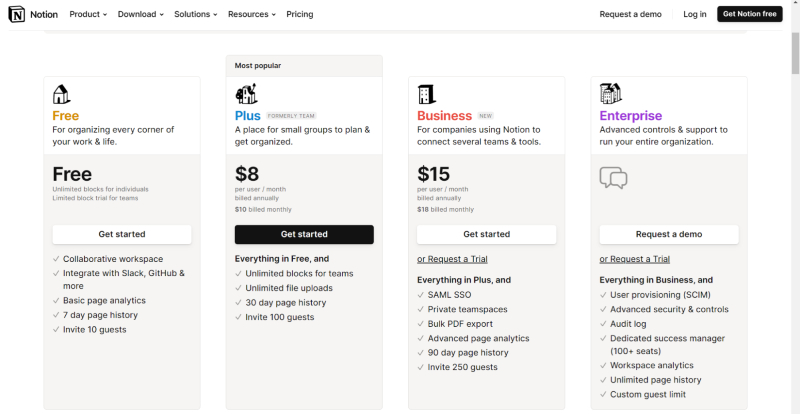Click the Business plan title
Image resolution: width=800 pixels, height=414 pixels.
click(444, 116)
